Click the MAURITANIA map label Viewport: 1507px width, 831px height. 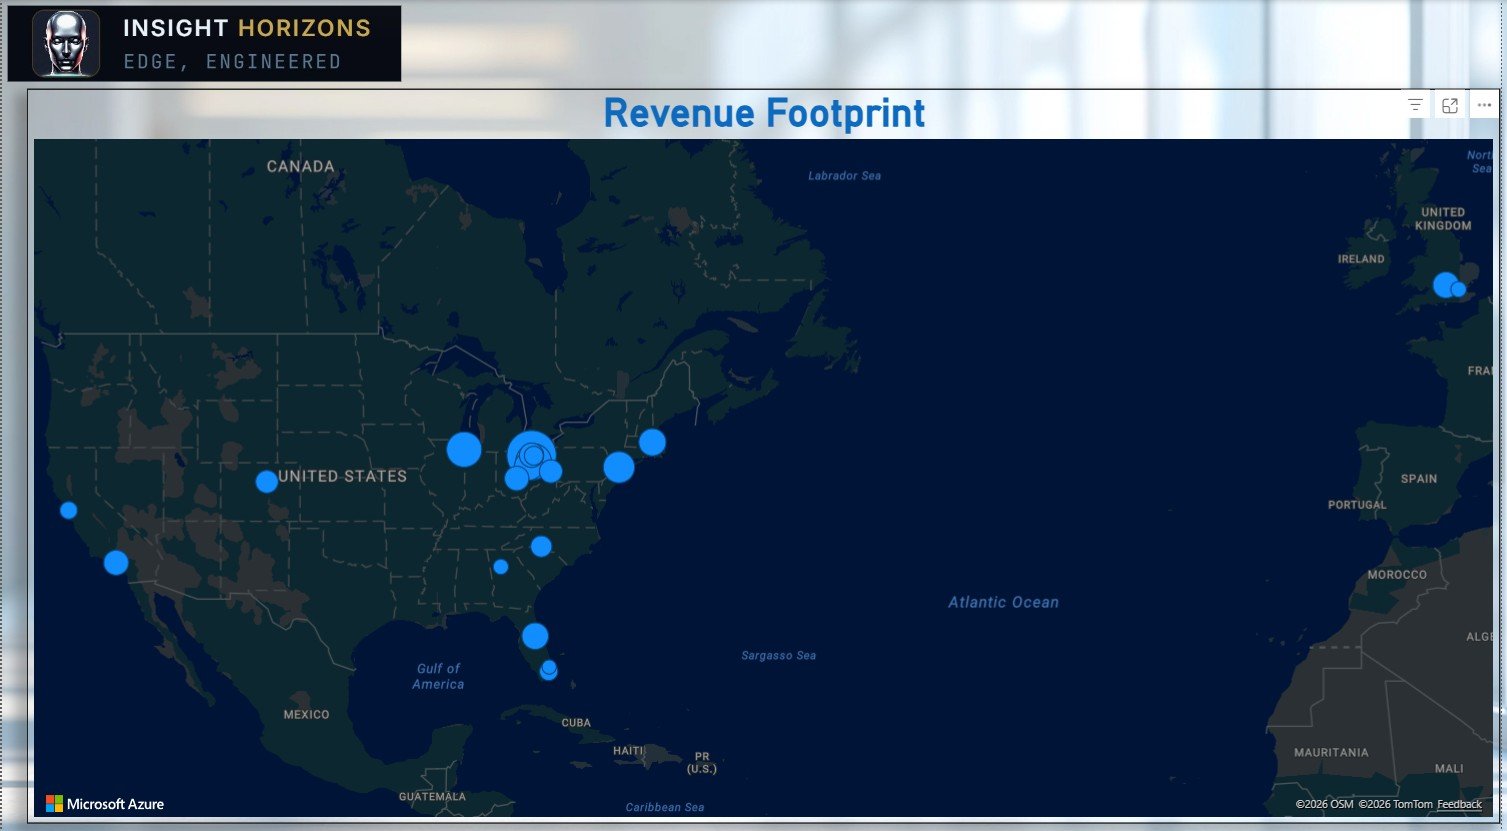pyautogui.click(x=1331, y=752)
